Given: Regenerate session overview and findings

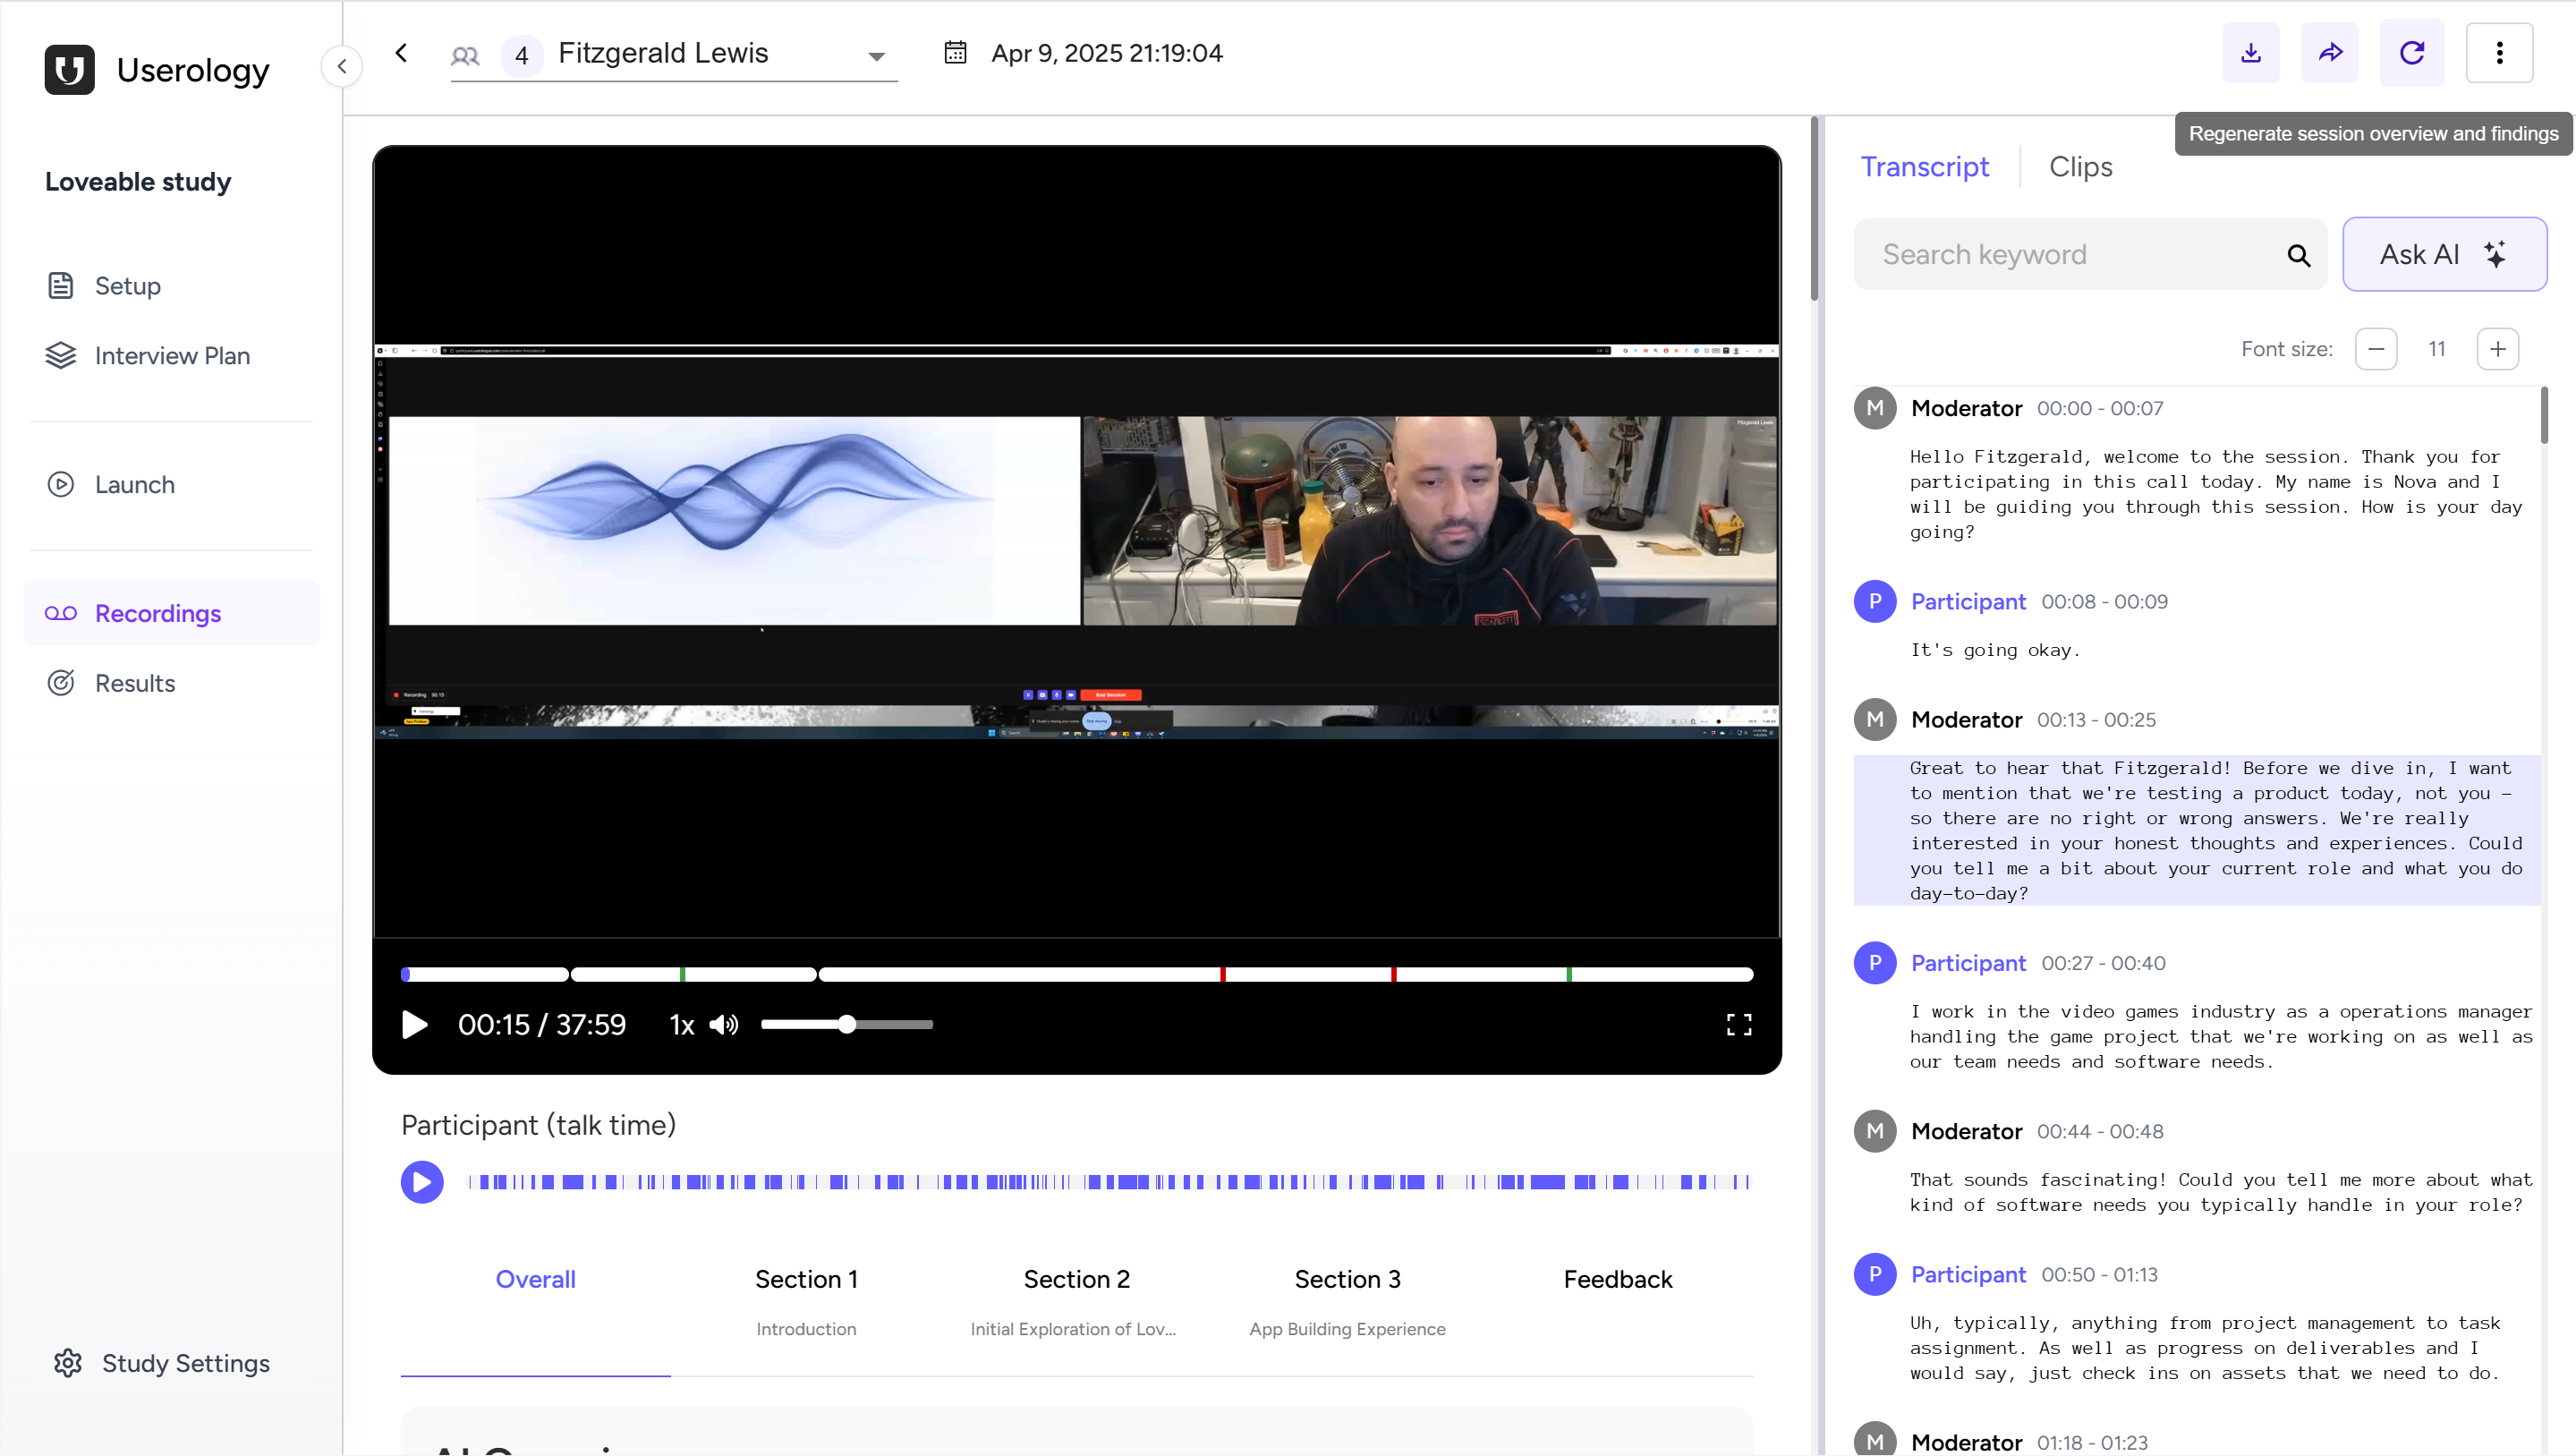Looking at the screenshot, I should (2411, 53).
